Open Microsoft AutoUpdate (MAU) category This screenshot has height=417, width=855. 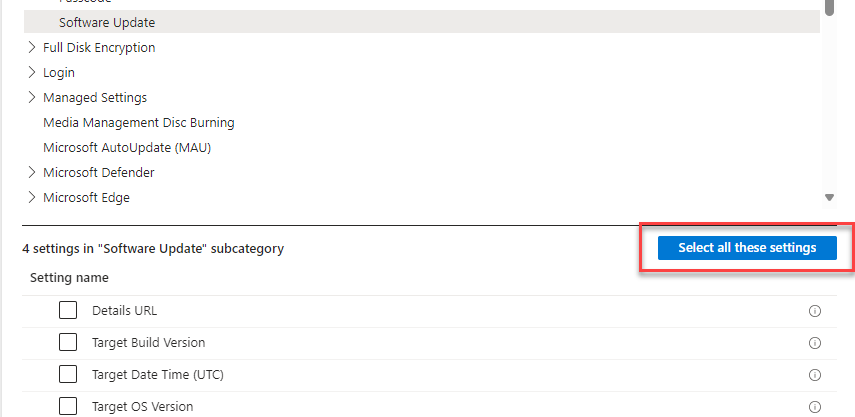pos(127,148)
